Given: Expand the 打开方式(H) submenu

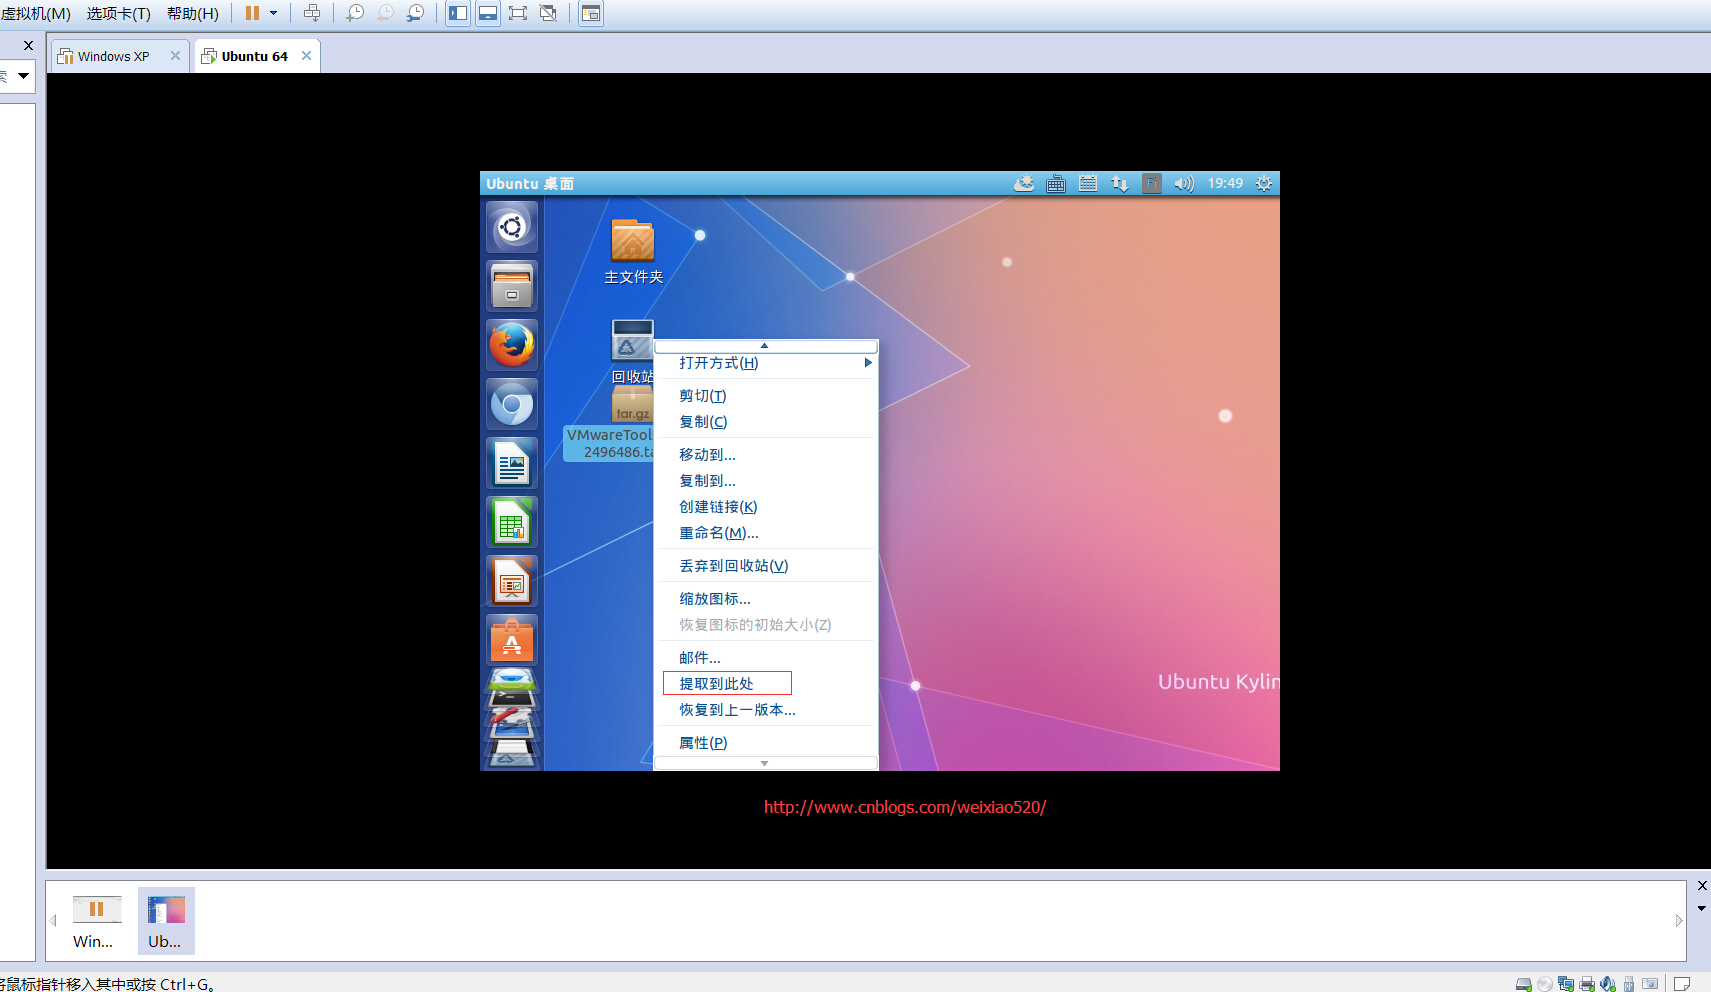Looking at the screenshot, I should [x=766, y=363].
